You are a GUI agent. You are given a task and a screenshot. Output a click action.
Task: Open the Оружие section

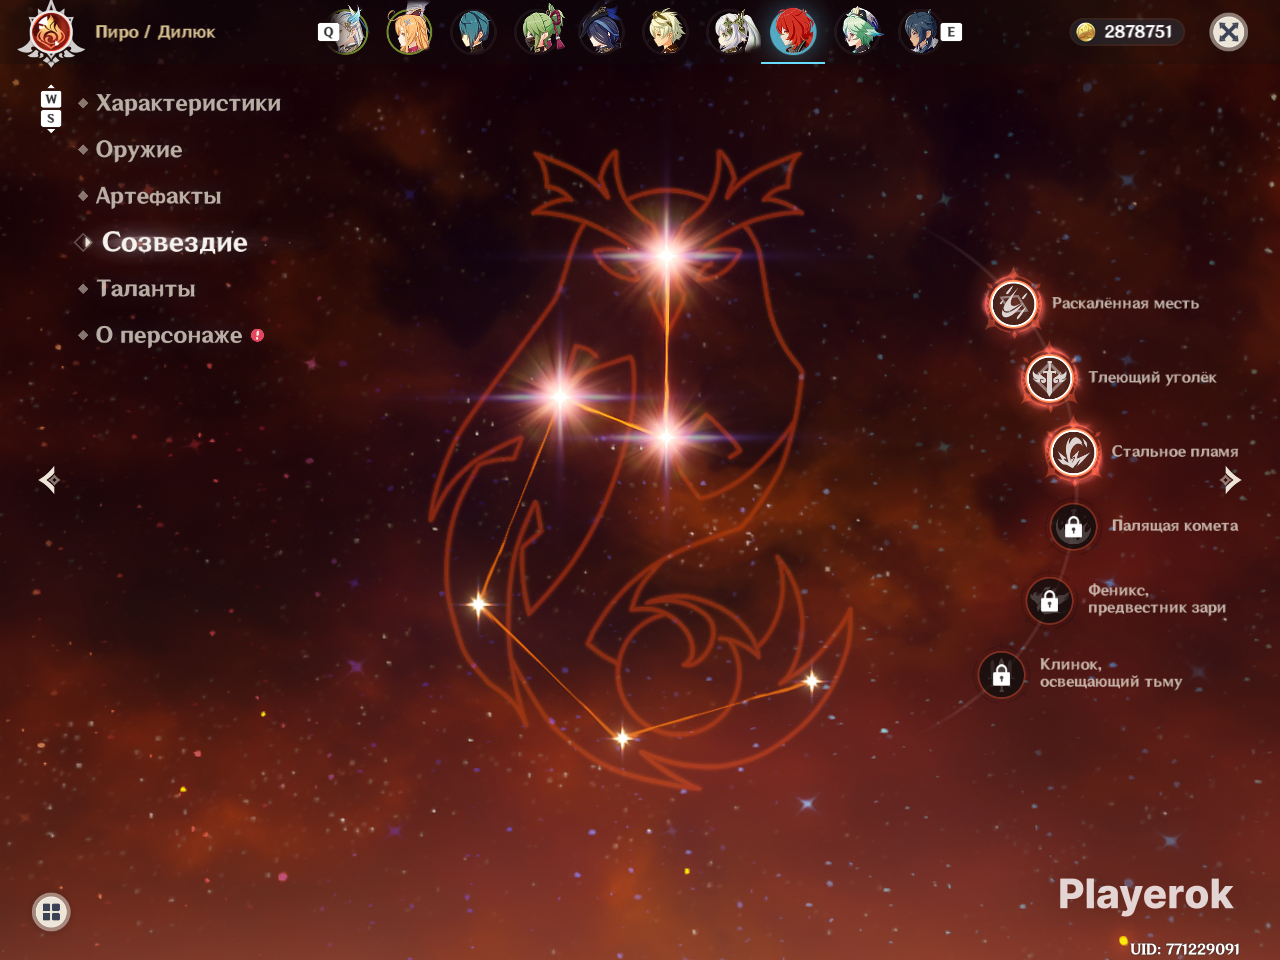139,150
